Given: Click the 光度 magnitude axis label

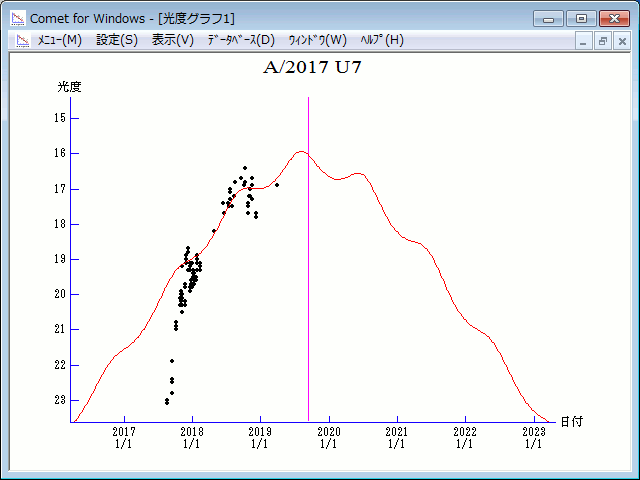Looking at the screenshot, I should 69,87.
